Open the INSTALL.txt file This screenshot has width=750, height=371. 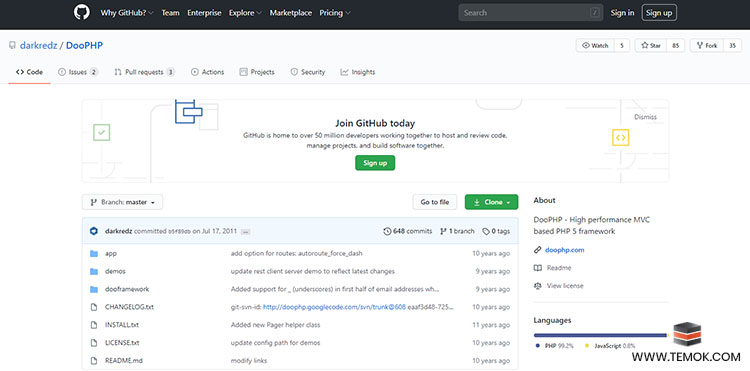pyautogui.click(x=122, y=325)
